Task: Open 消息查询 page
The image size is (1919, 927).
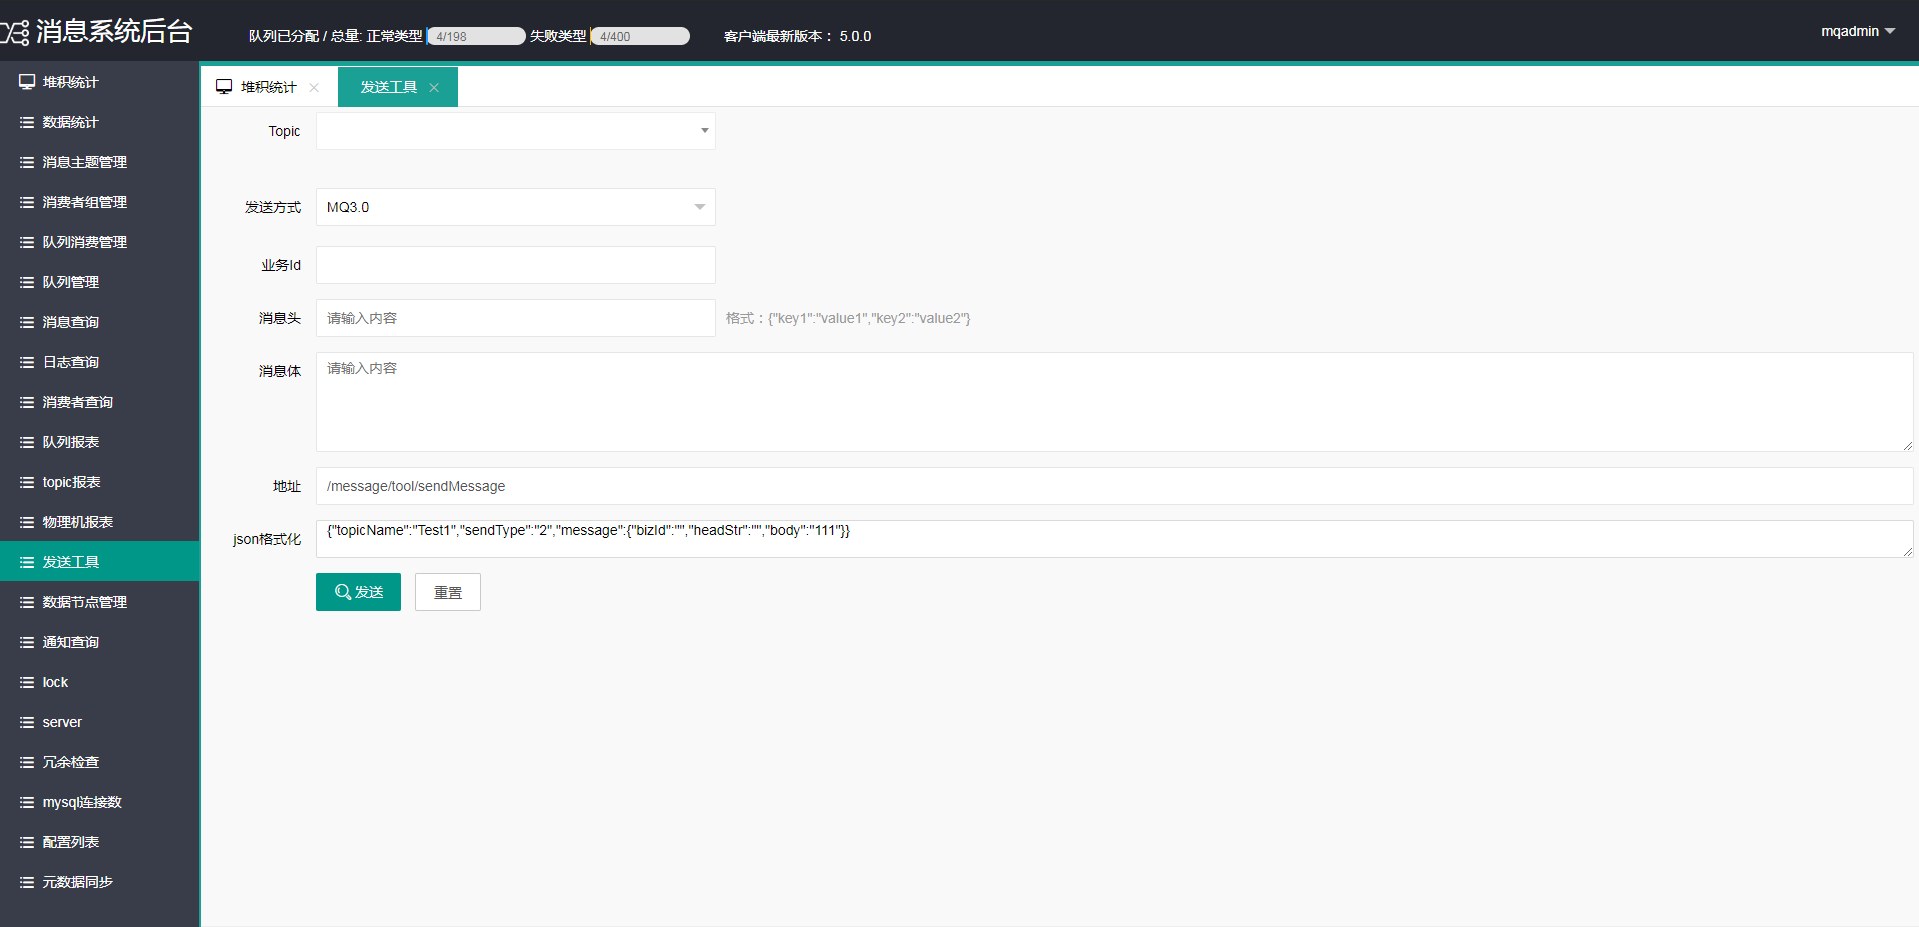Action: [100, 322]
